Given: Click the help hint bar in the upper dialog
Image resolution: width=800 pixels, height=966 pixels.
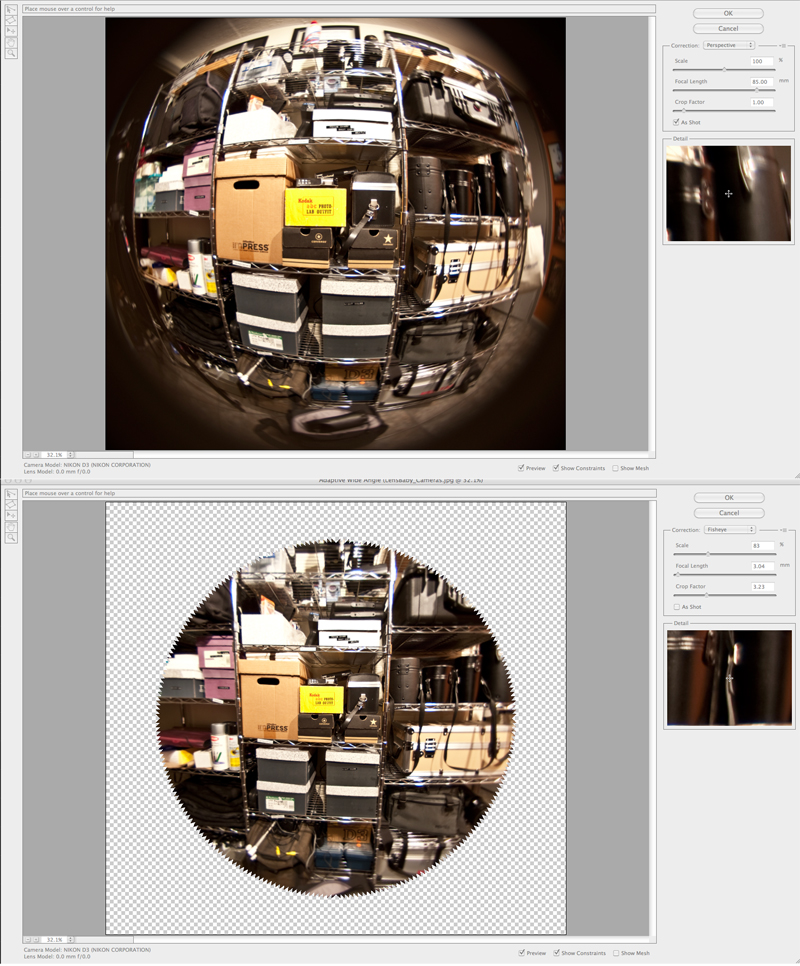Looking at the screenshot, I should [x=339, y=9].
